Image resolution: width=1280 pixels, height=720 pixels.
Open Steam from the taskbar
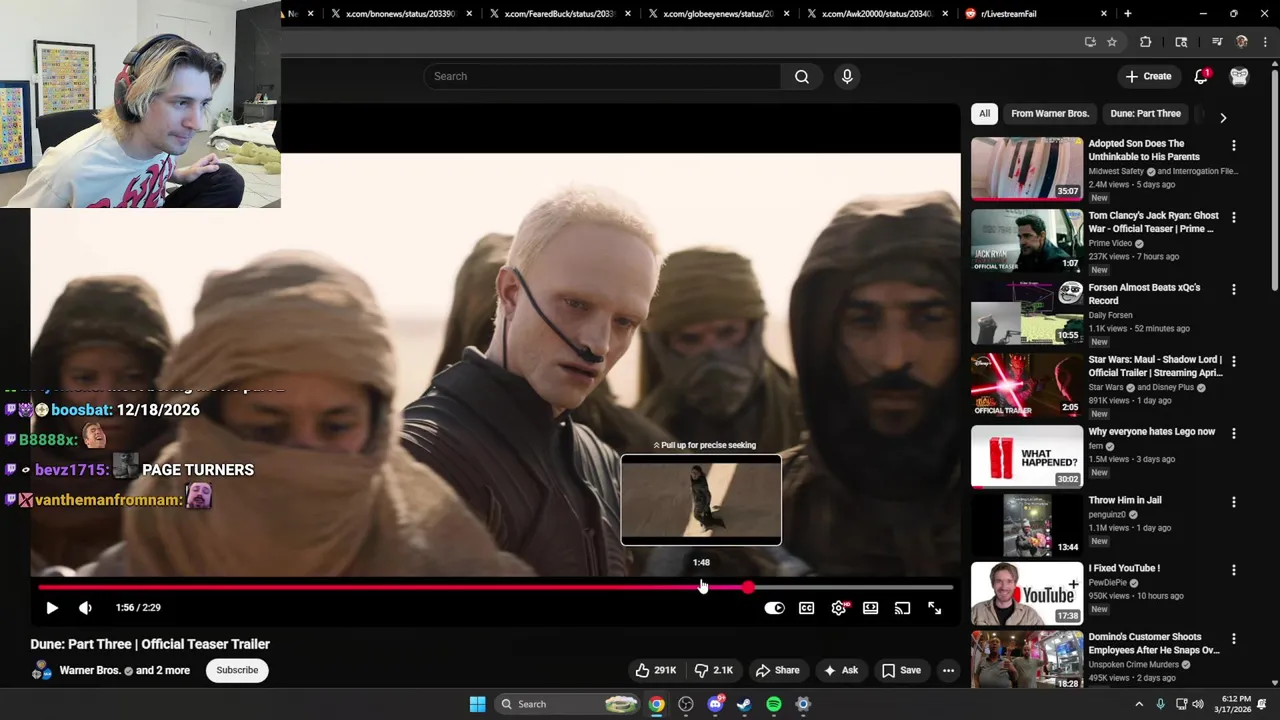744,704
